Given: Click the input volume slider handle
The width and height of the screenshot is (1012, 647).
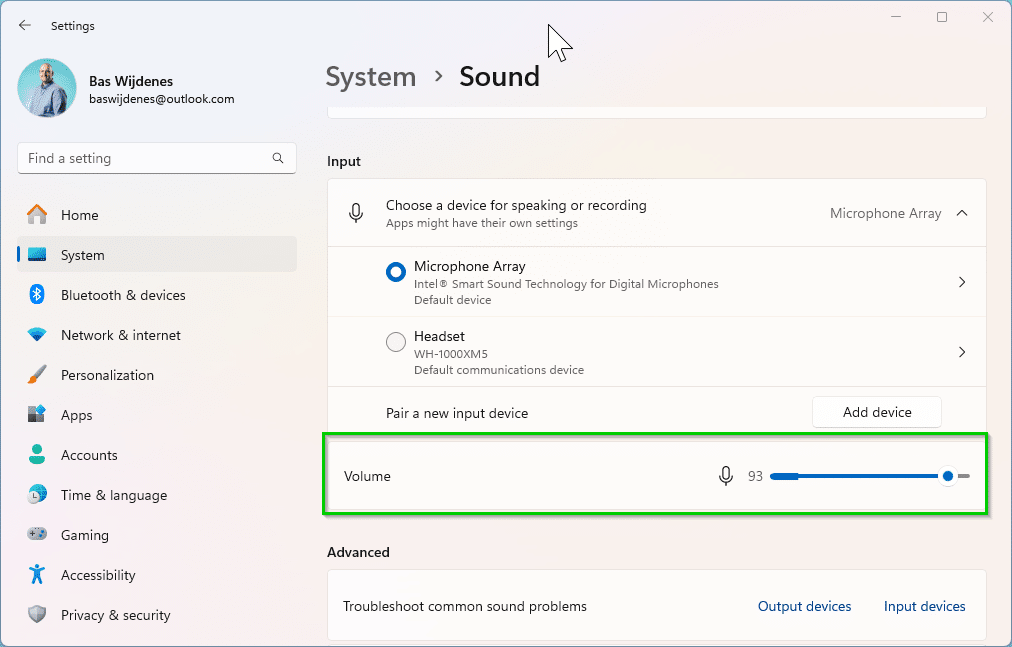Looking at the screenshot, I should pyautogui.click(x=947, y=476).
